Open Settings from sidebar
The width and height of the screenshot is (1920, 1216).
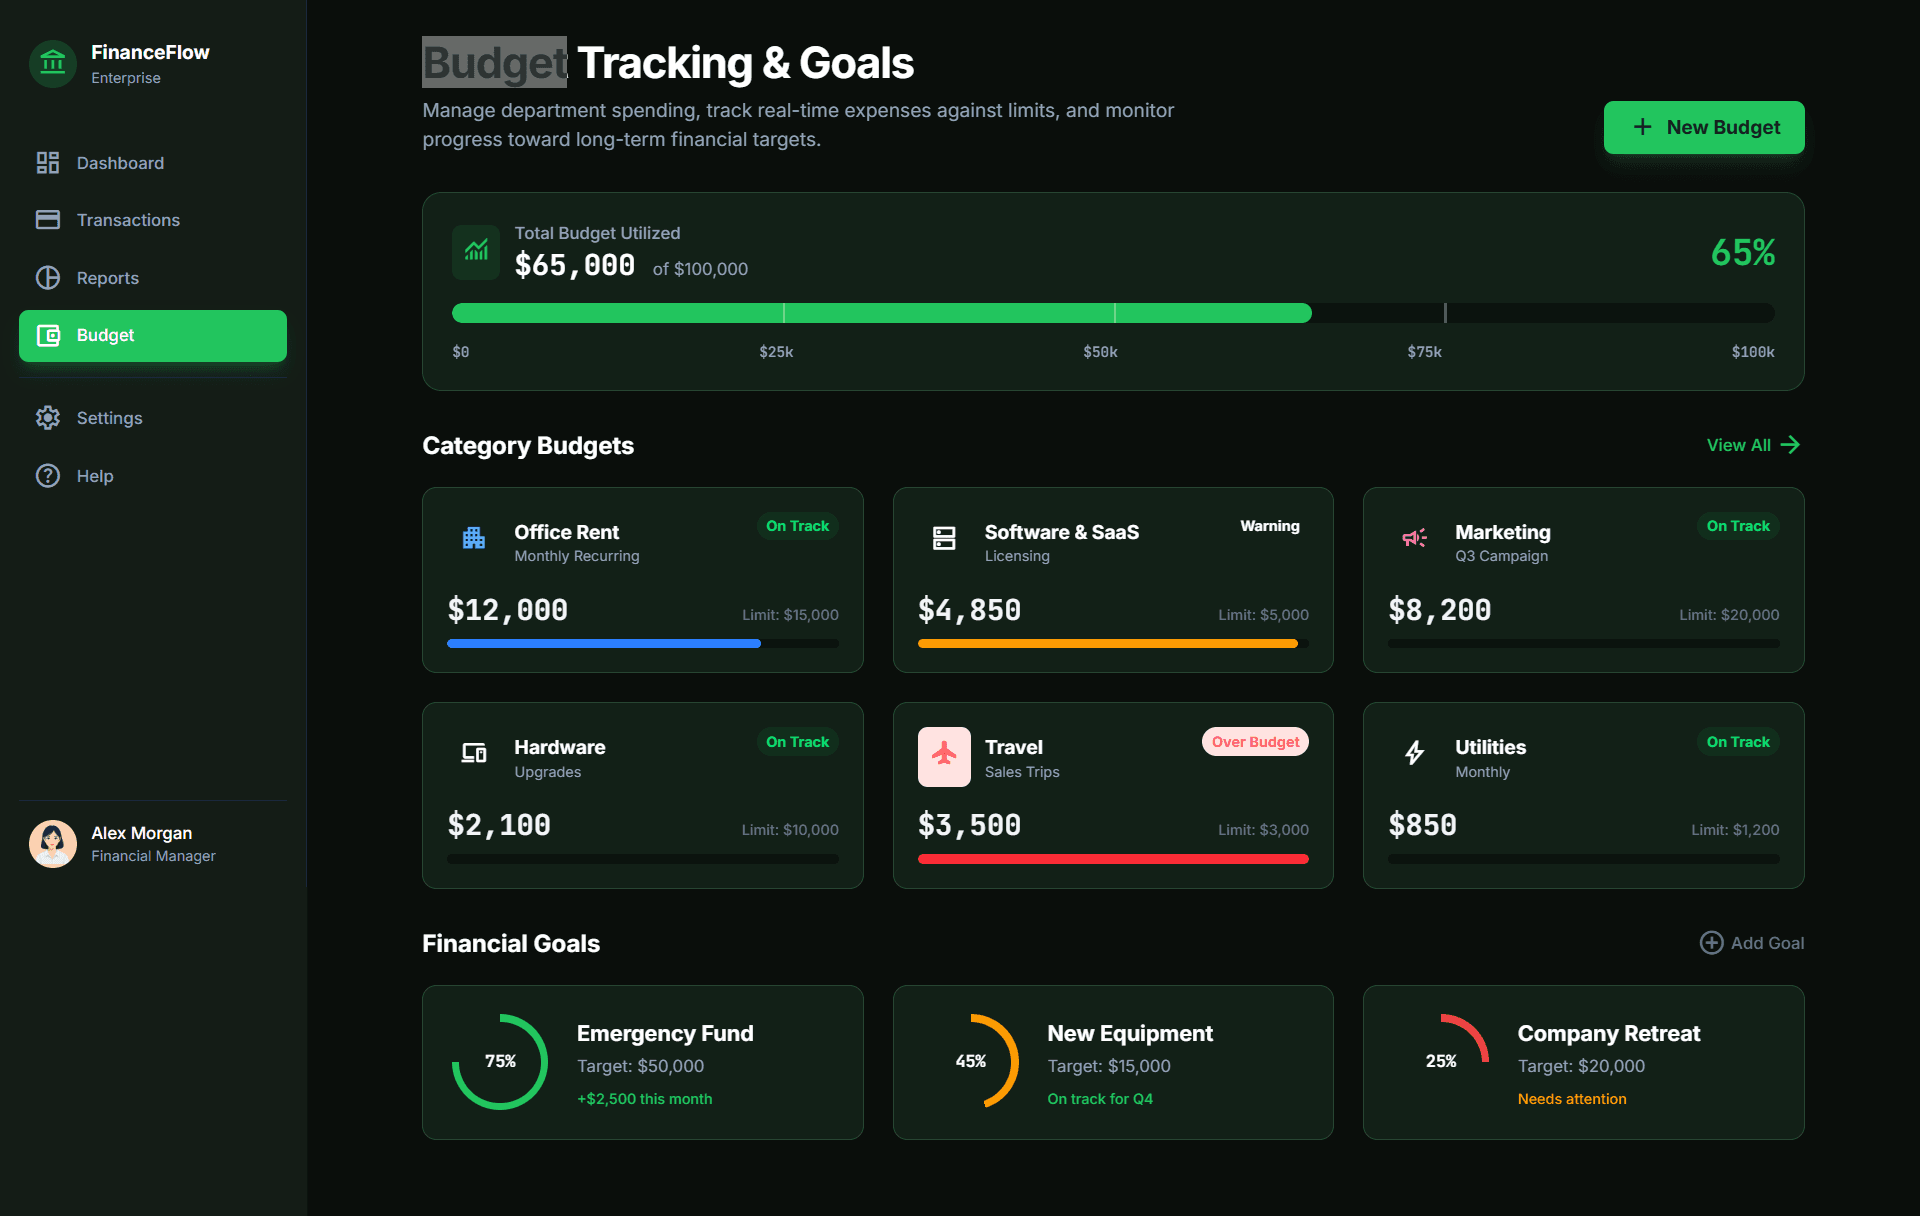coord(109,418)
